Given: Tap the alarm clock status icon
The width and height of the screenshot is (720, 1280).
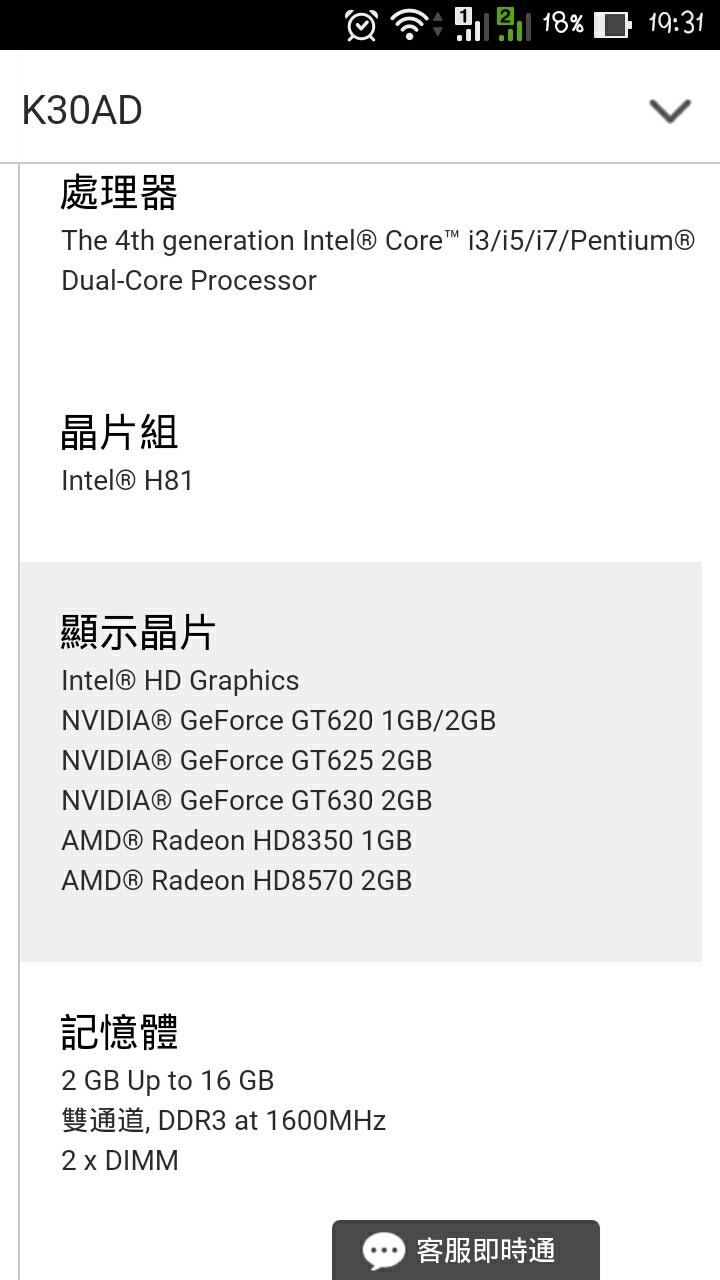Looking at the screenshot, I should point(361,24).
